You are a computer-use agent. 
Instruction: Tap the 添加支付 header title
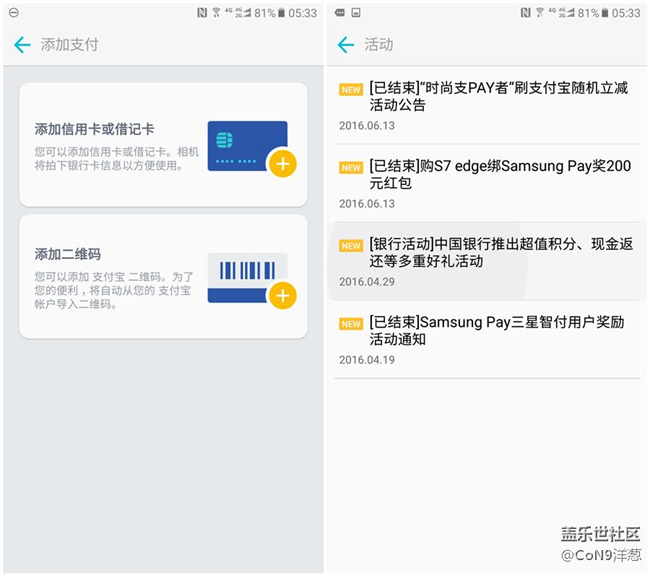click(x=70, y=45)
